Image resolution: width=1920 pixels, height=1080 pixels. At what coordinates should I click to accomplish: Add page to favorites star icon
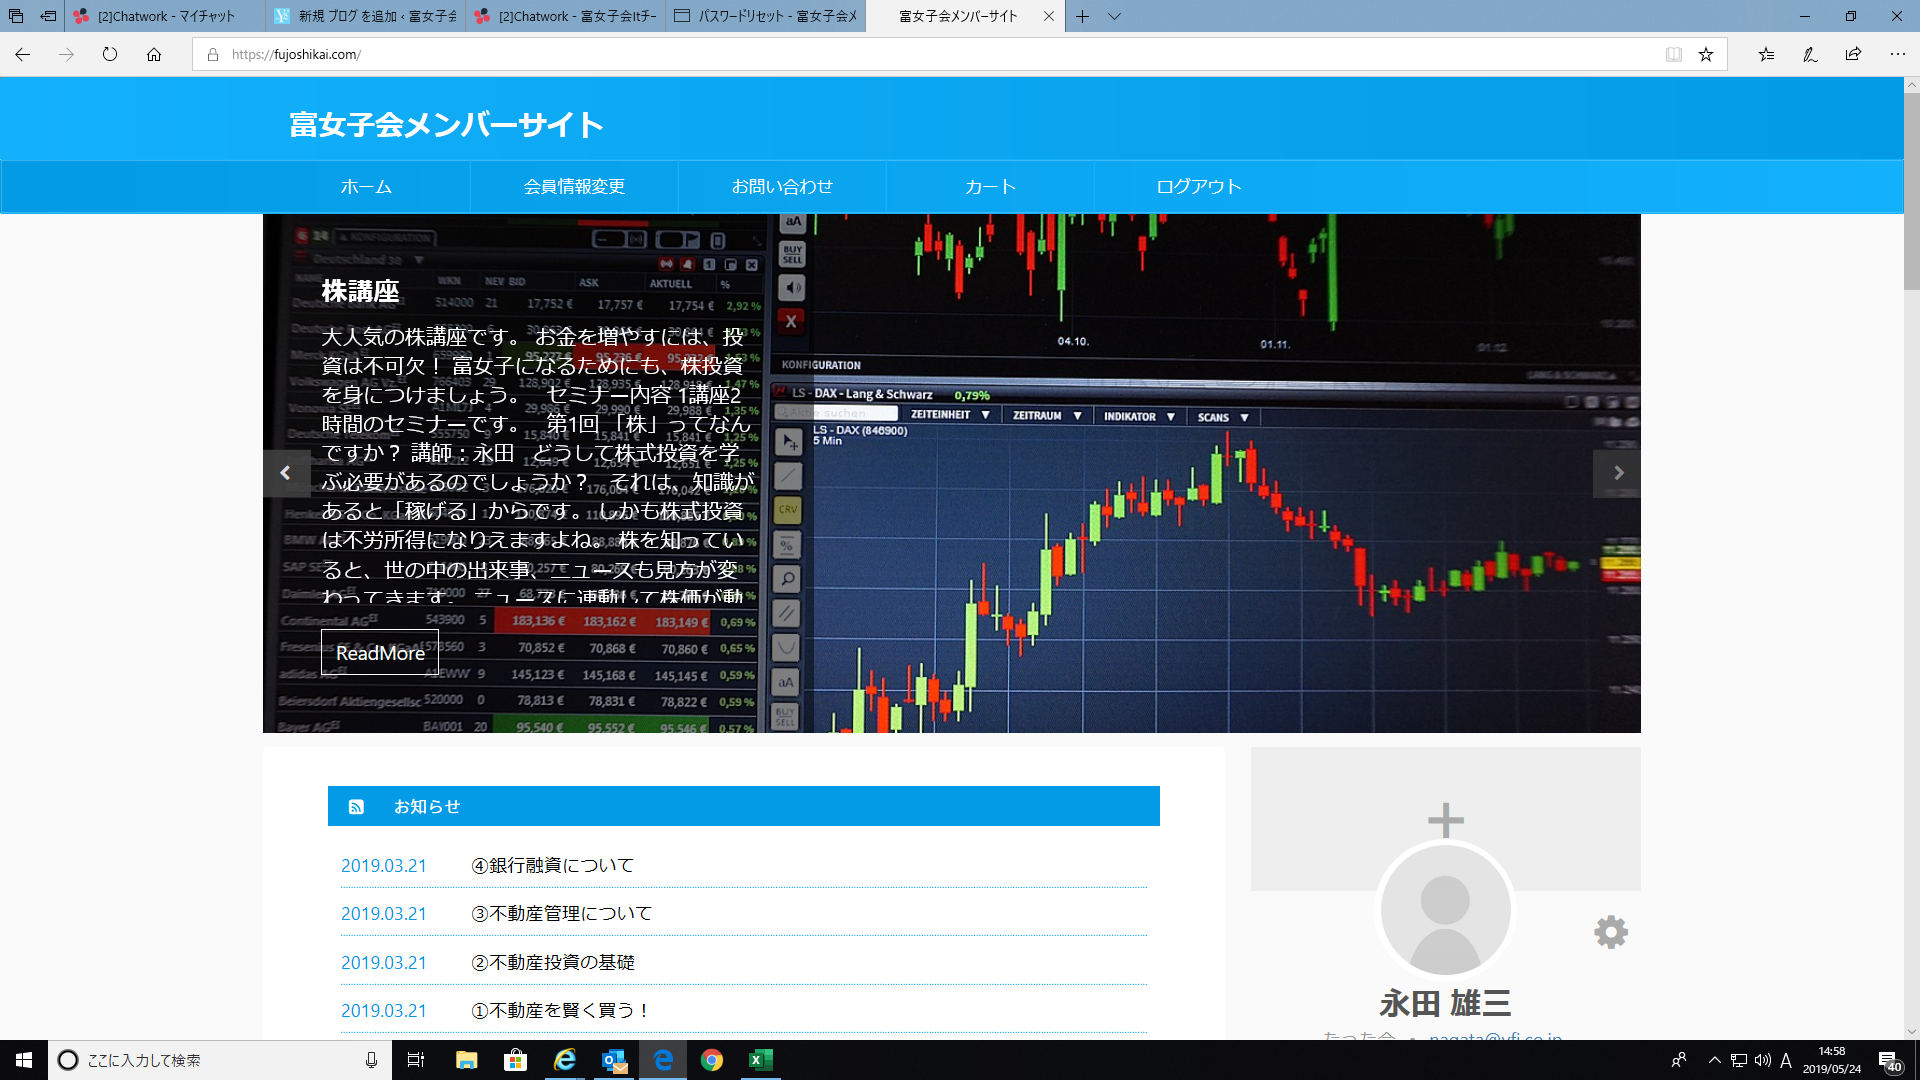pos(1706,54)
